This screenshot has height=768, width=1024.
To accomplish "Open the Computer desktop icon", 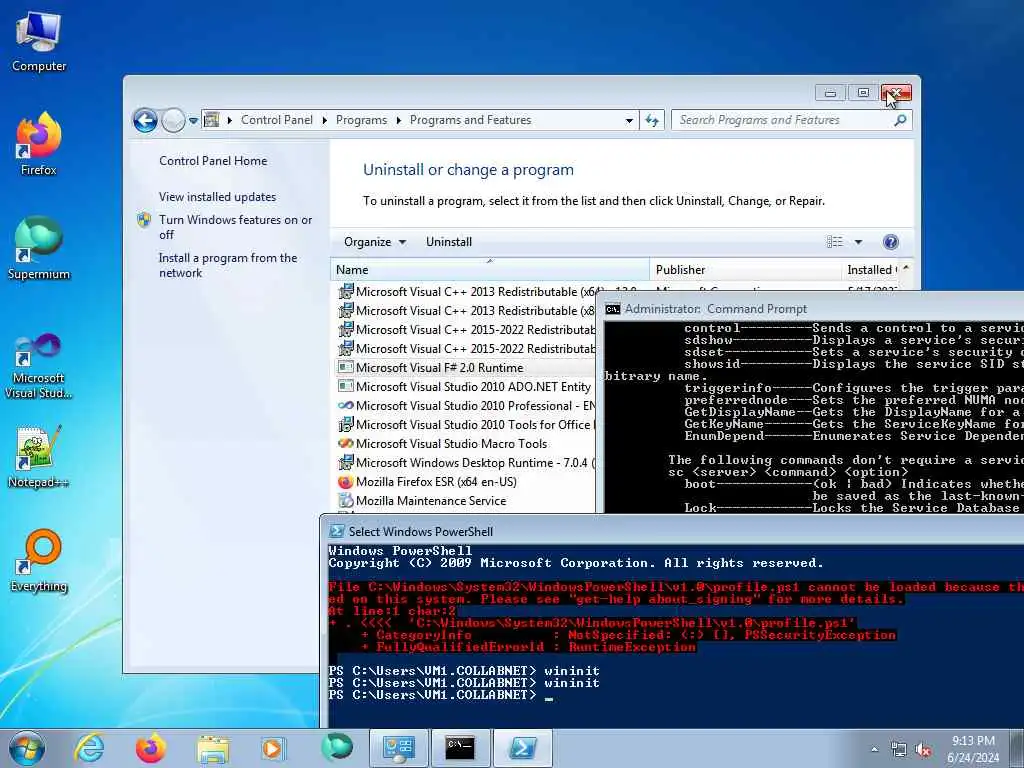I will coord(39,42).
